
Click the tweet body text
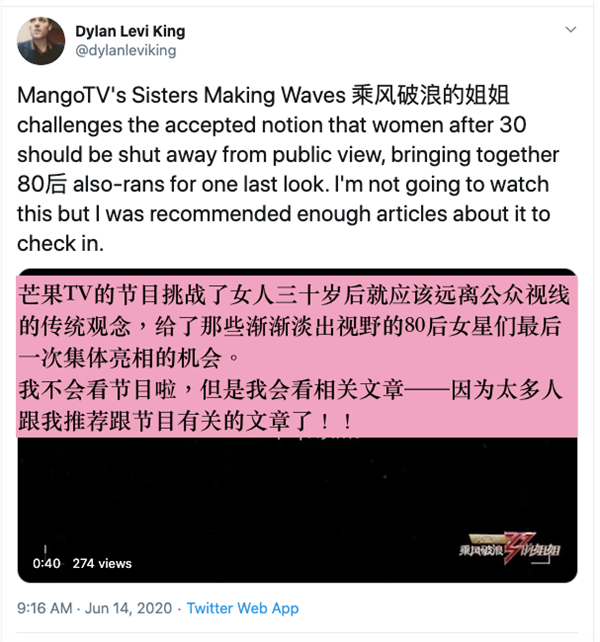click(x=288, y=169)
